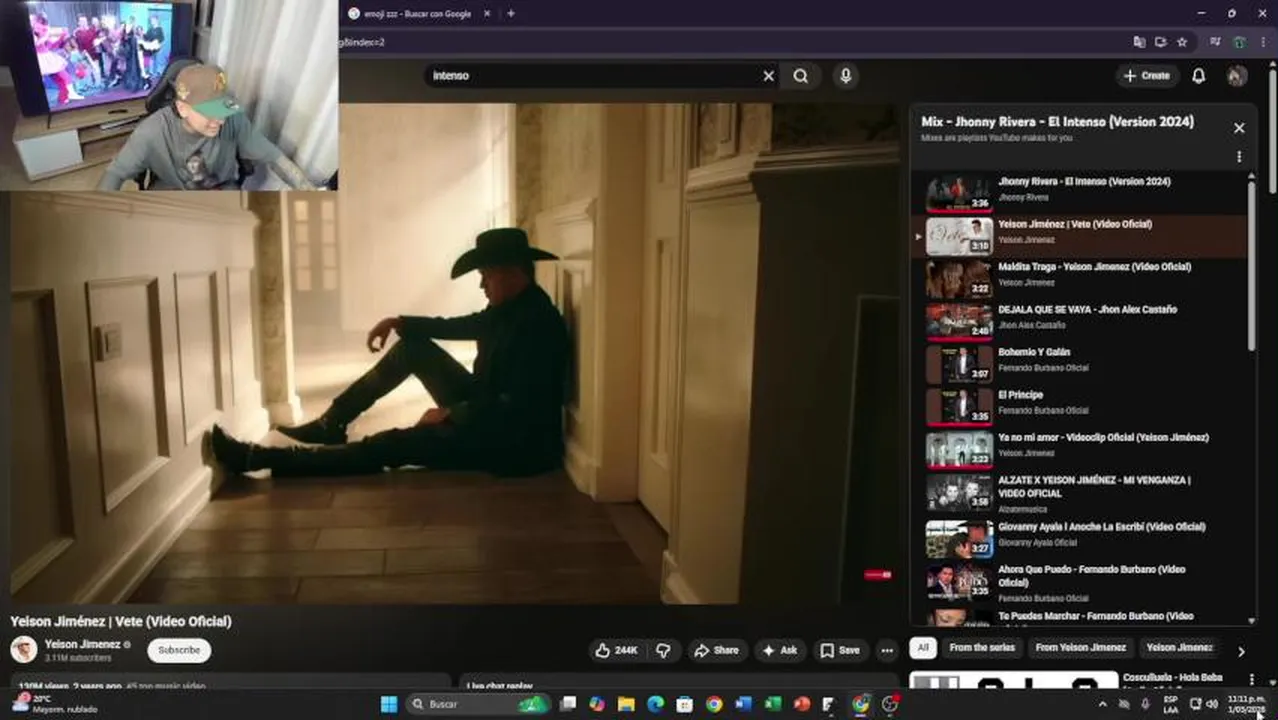Click the magnifier search button
Screen dimensions: 1278x720
pos(801,76)
